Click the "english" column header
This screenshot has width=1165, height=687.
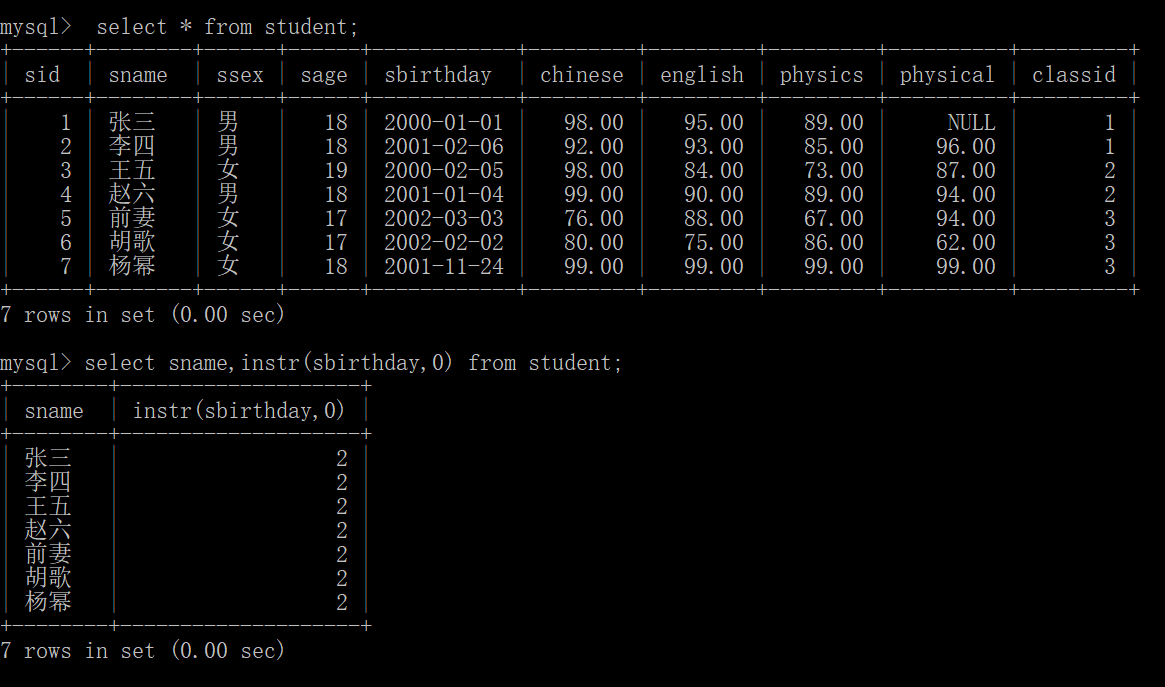click(x=702, y=75)
